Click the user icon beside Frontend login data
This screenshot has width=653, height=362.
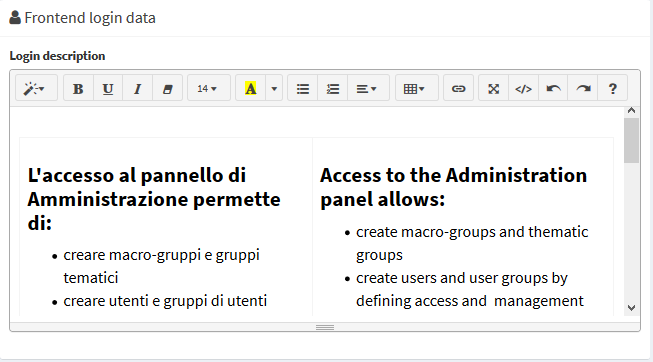(x=15, y=17)
